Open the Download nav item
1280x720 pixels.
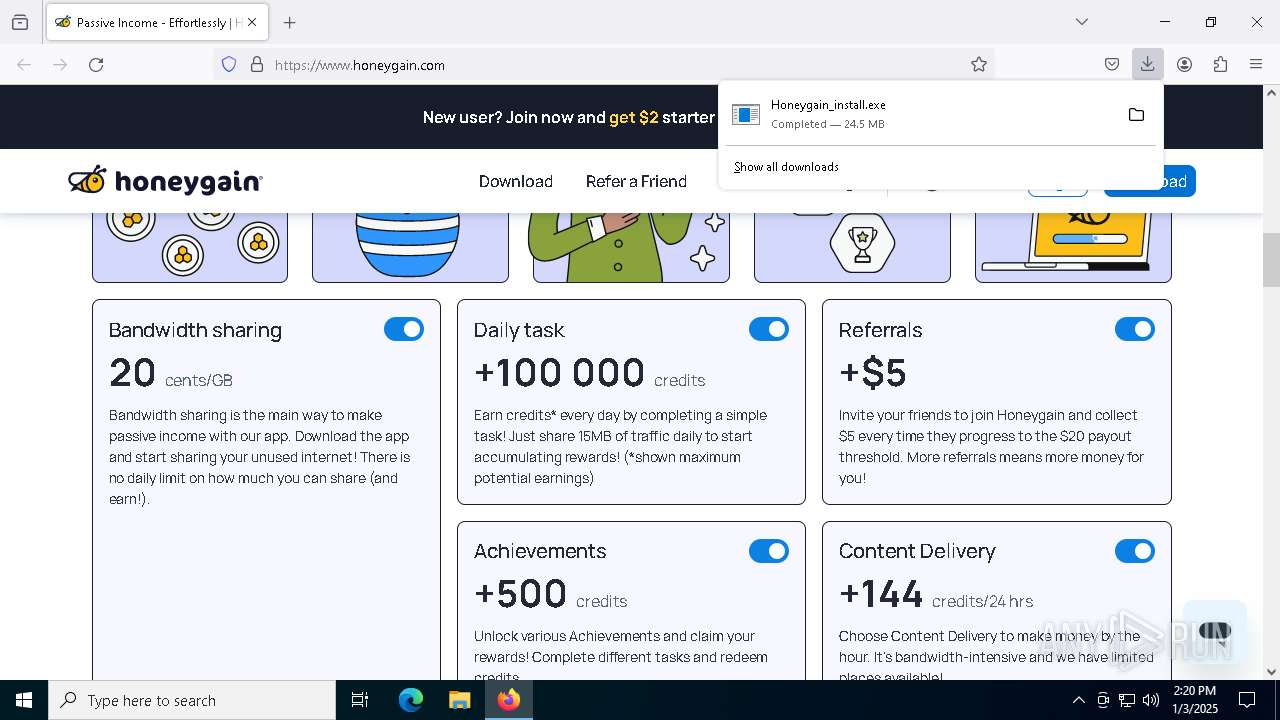tap(516, 181)
